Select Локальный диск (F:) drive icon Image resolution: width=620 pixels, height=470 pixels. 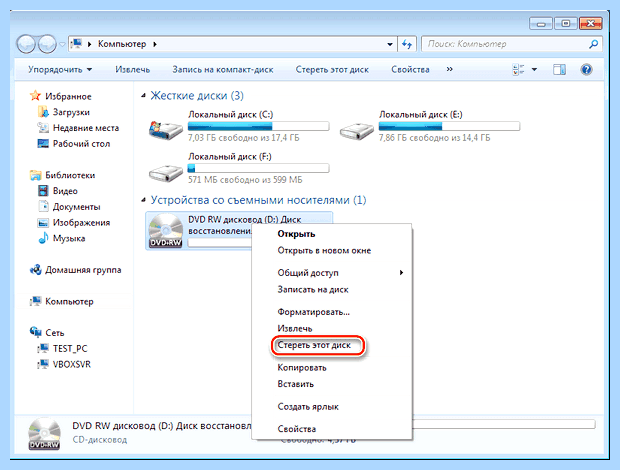[166, 172]
